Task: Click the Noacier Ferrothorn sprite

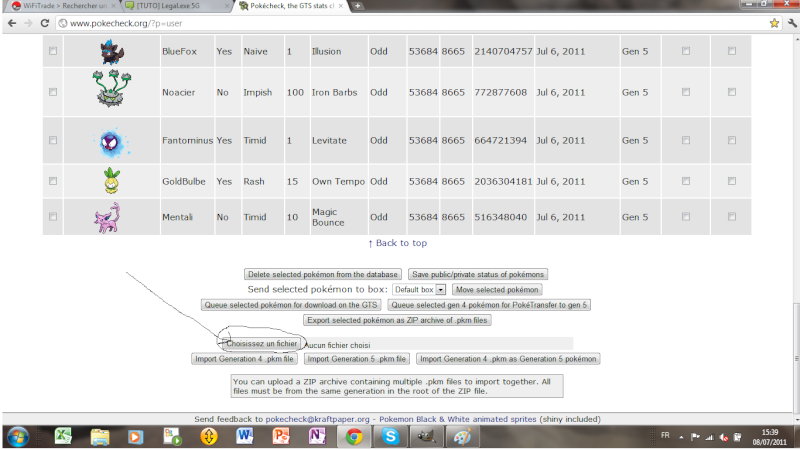Action: 112,88
